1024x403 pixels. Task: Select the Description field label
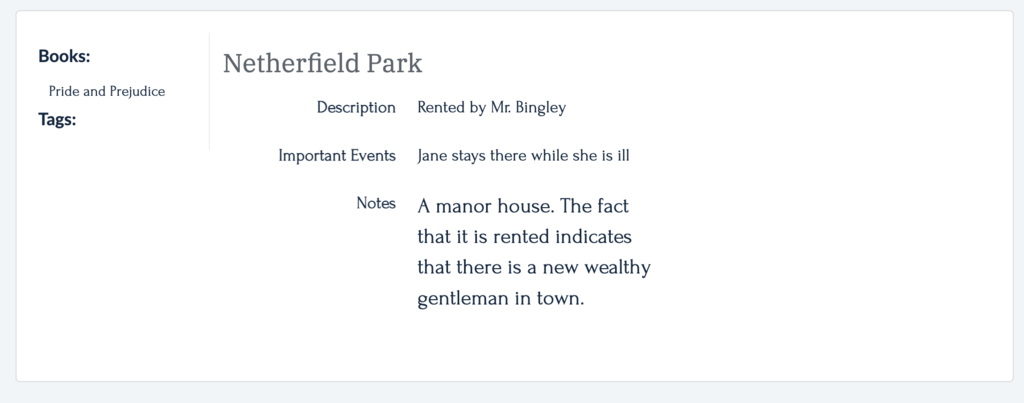tap(356, 107)
